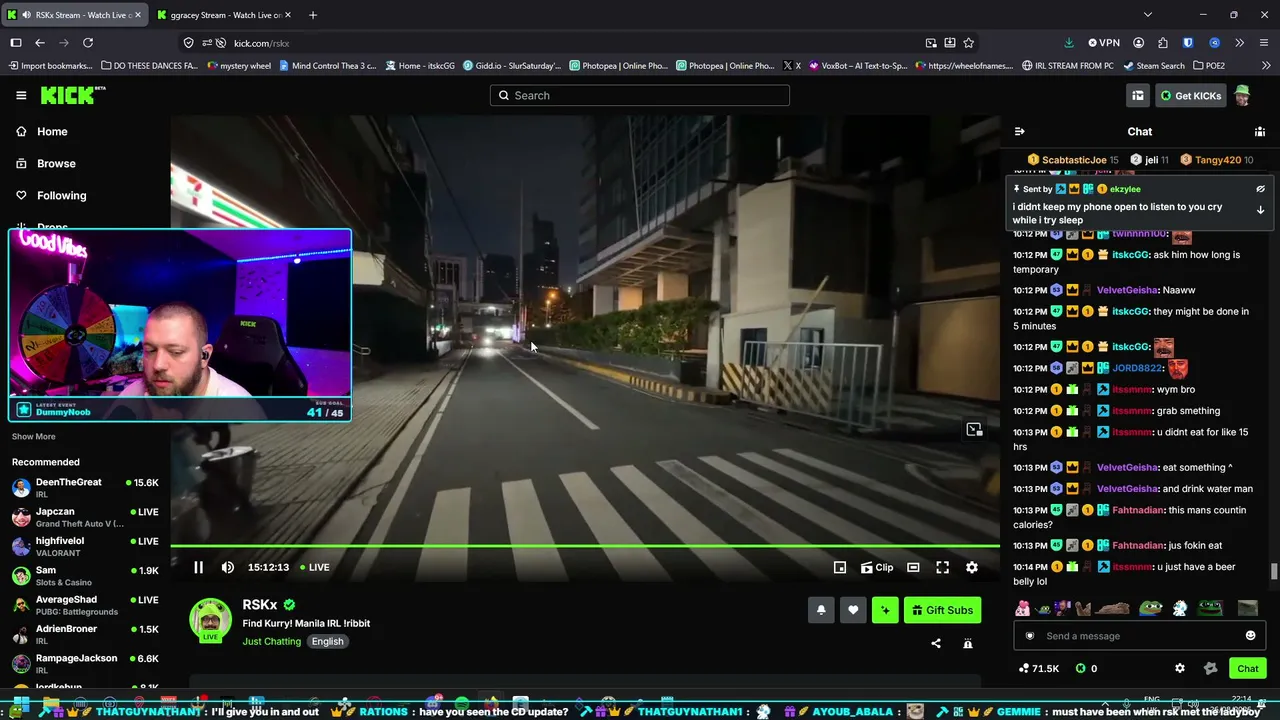This screenshot has width=1280, height=720.
Task: Toggle the sidebar hamburger menu
Action: click(x=21, y=95)
